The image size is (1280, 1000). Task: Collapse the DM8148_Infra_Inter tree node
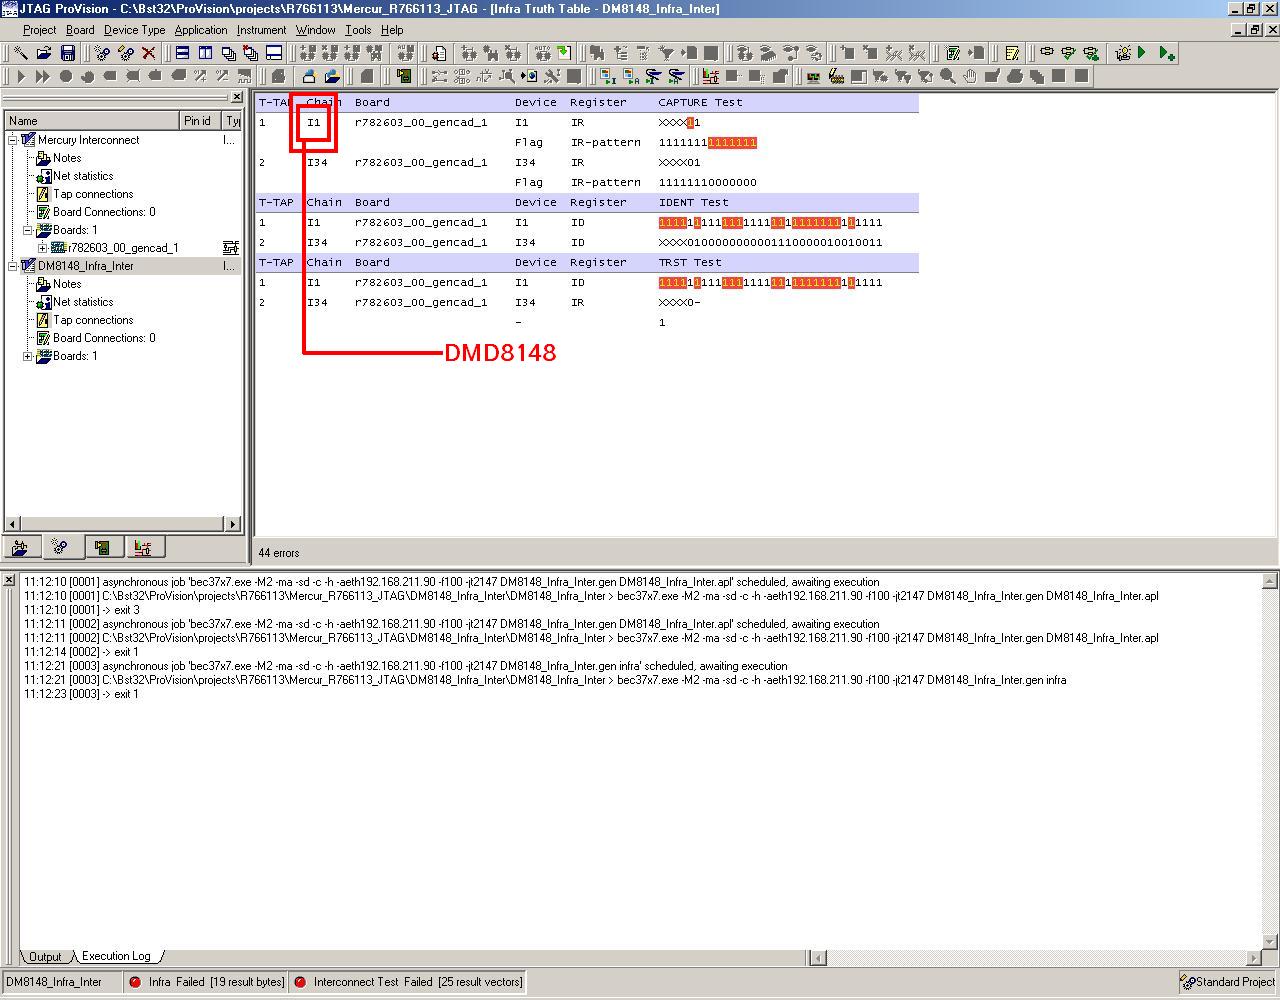(x=13, y=266)
